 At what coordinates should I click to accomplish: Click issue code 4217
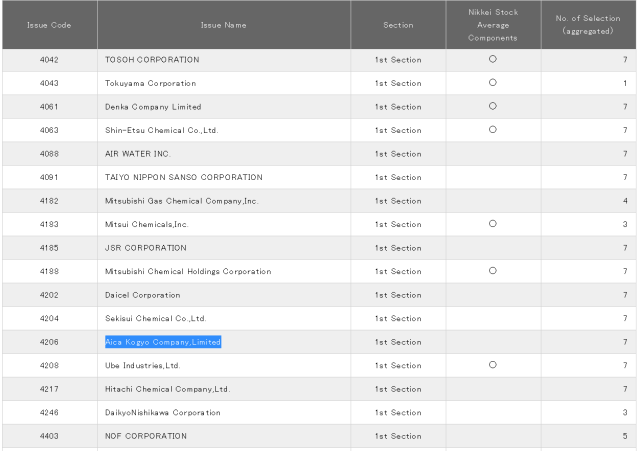(x=49, y=389)
